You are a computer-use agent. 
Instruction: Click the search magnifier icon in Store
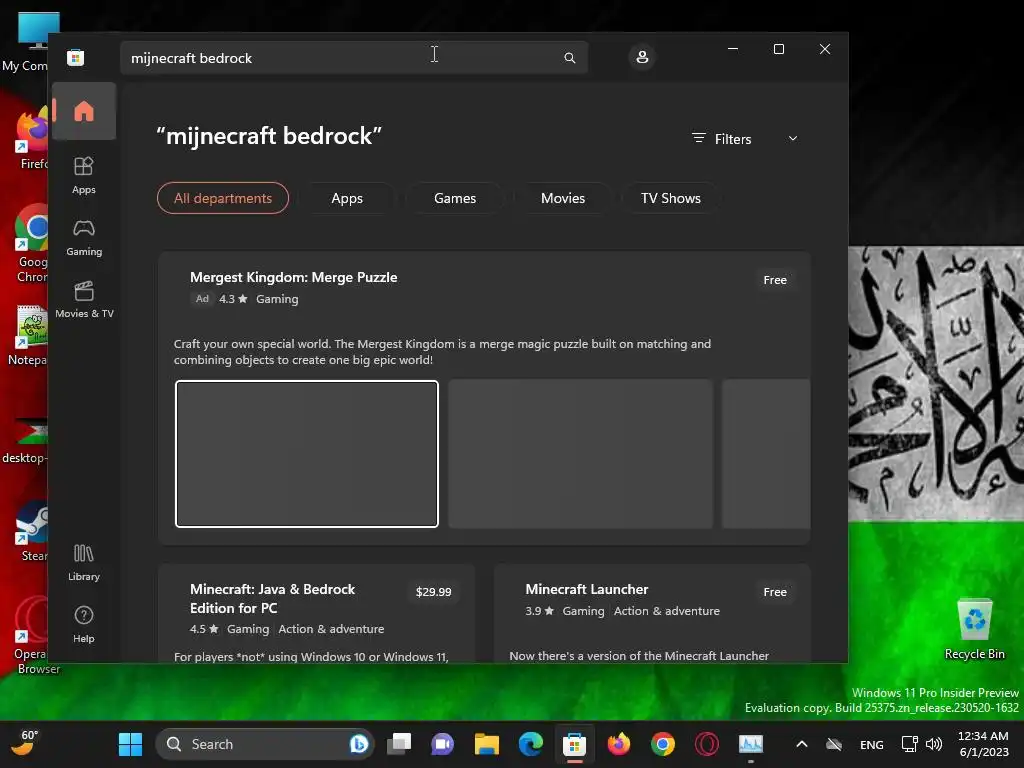tap(569, 58)
